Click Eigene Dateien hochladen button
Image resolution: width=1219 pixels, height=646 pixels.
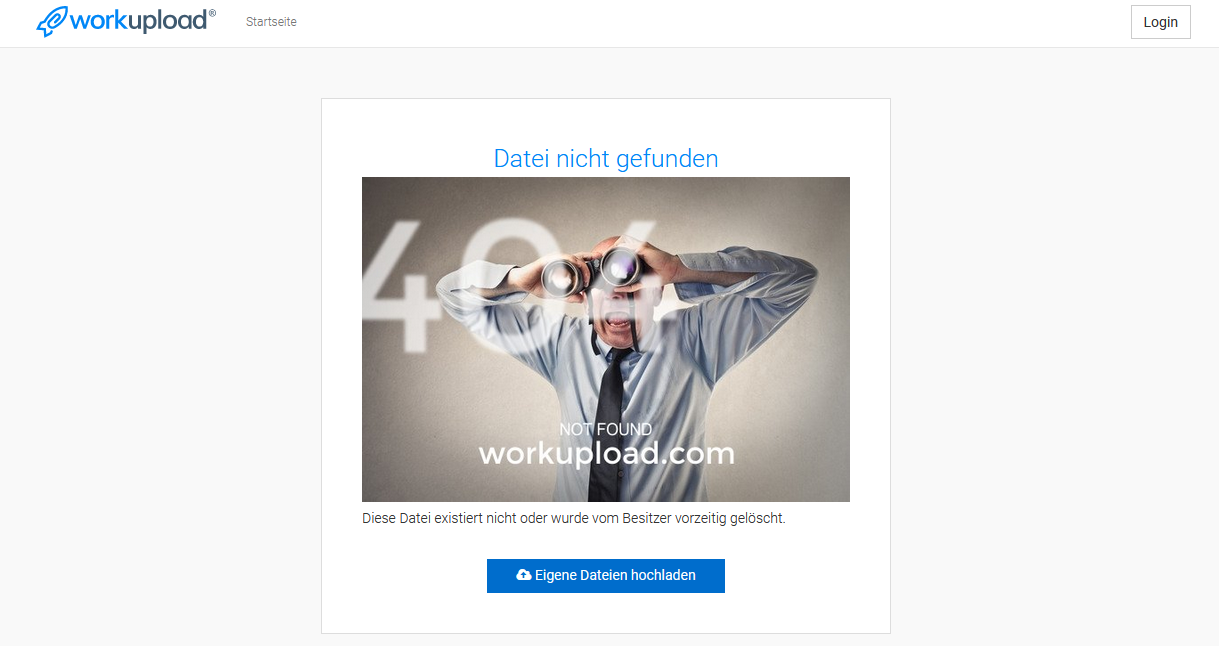(606, 576)
